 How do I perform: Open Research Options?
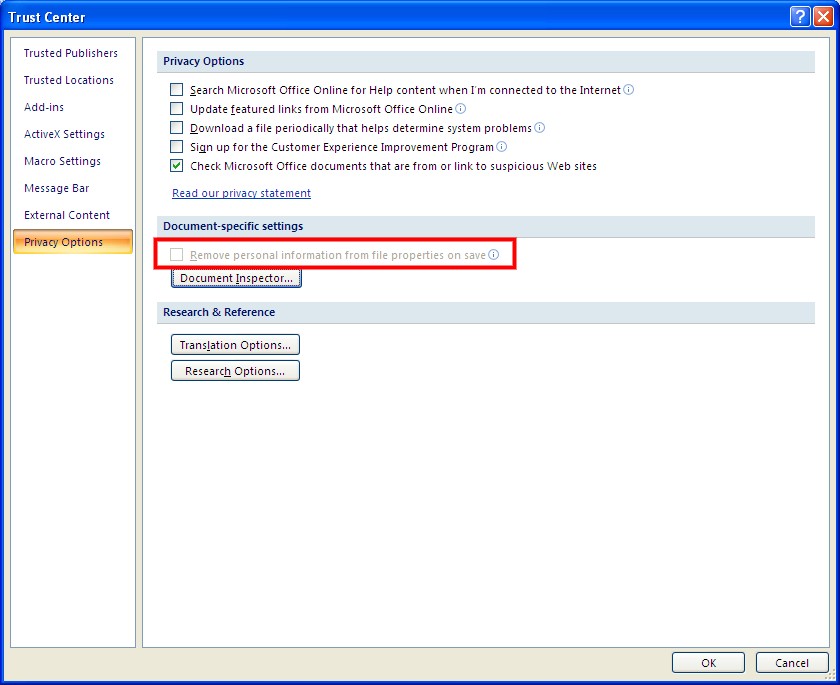[234, 370]
